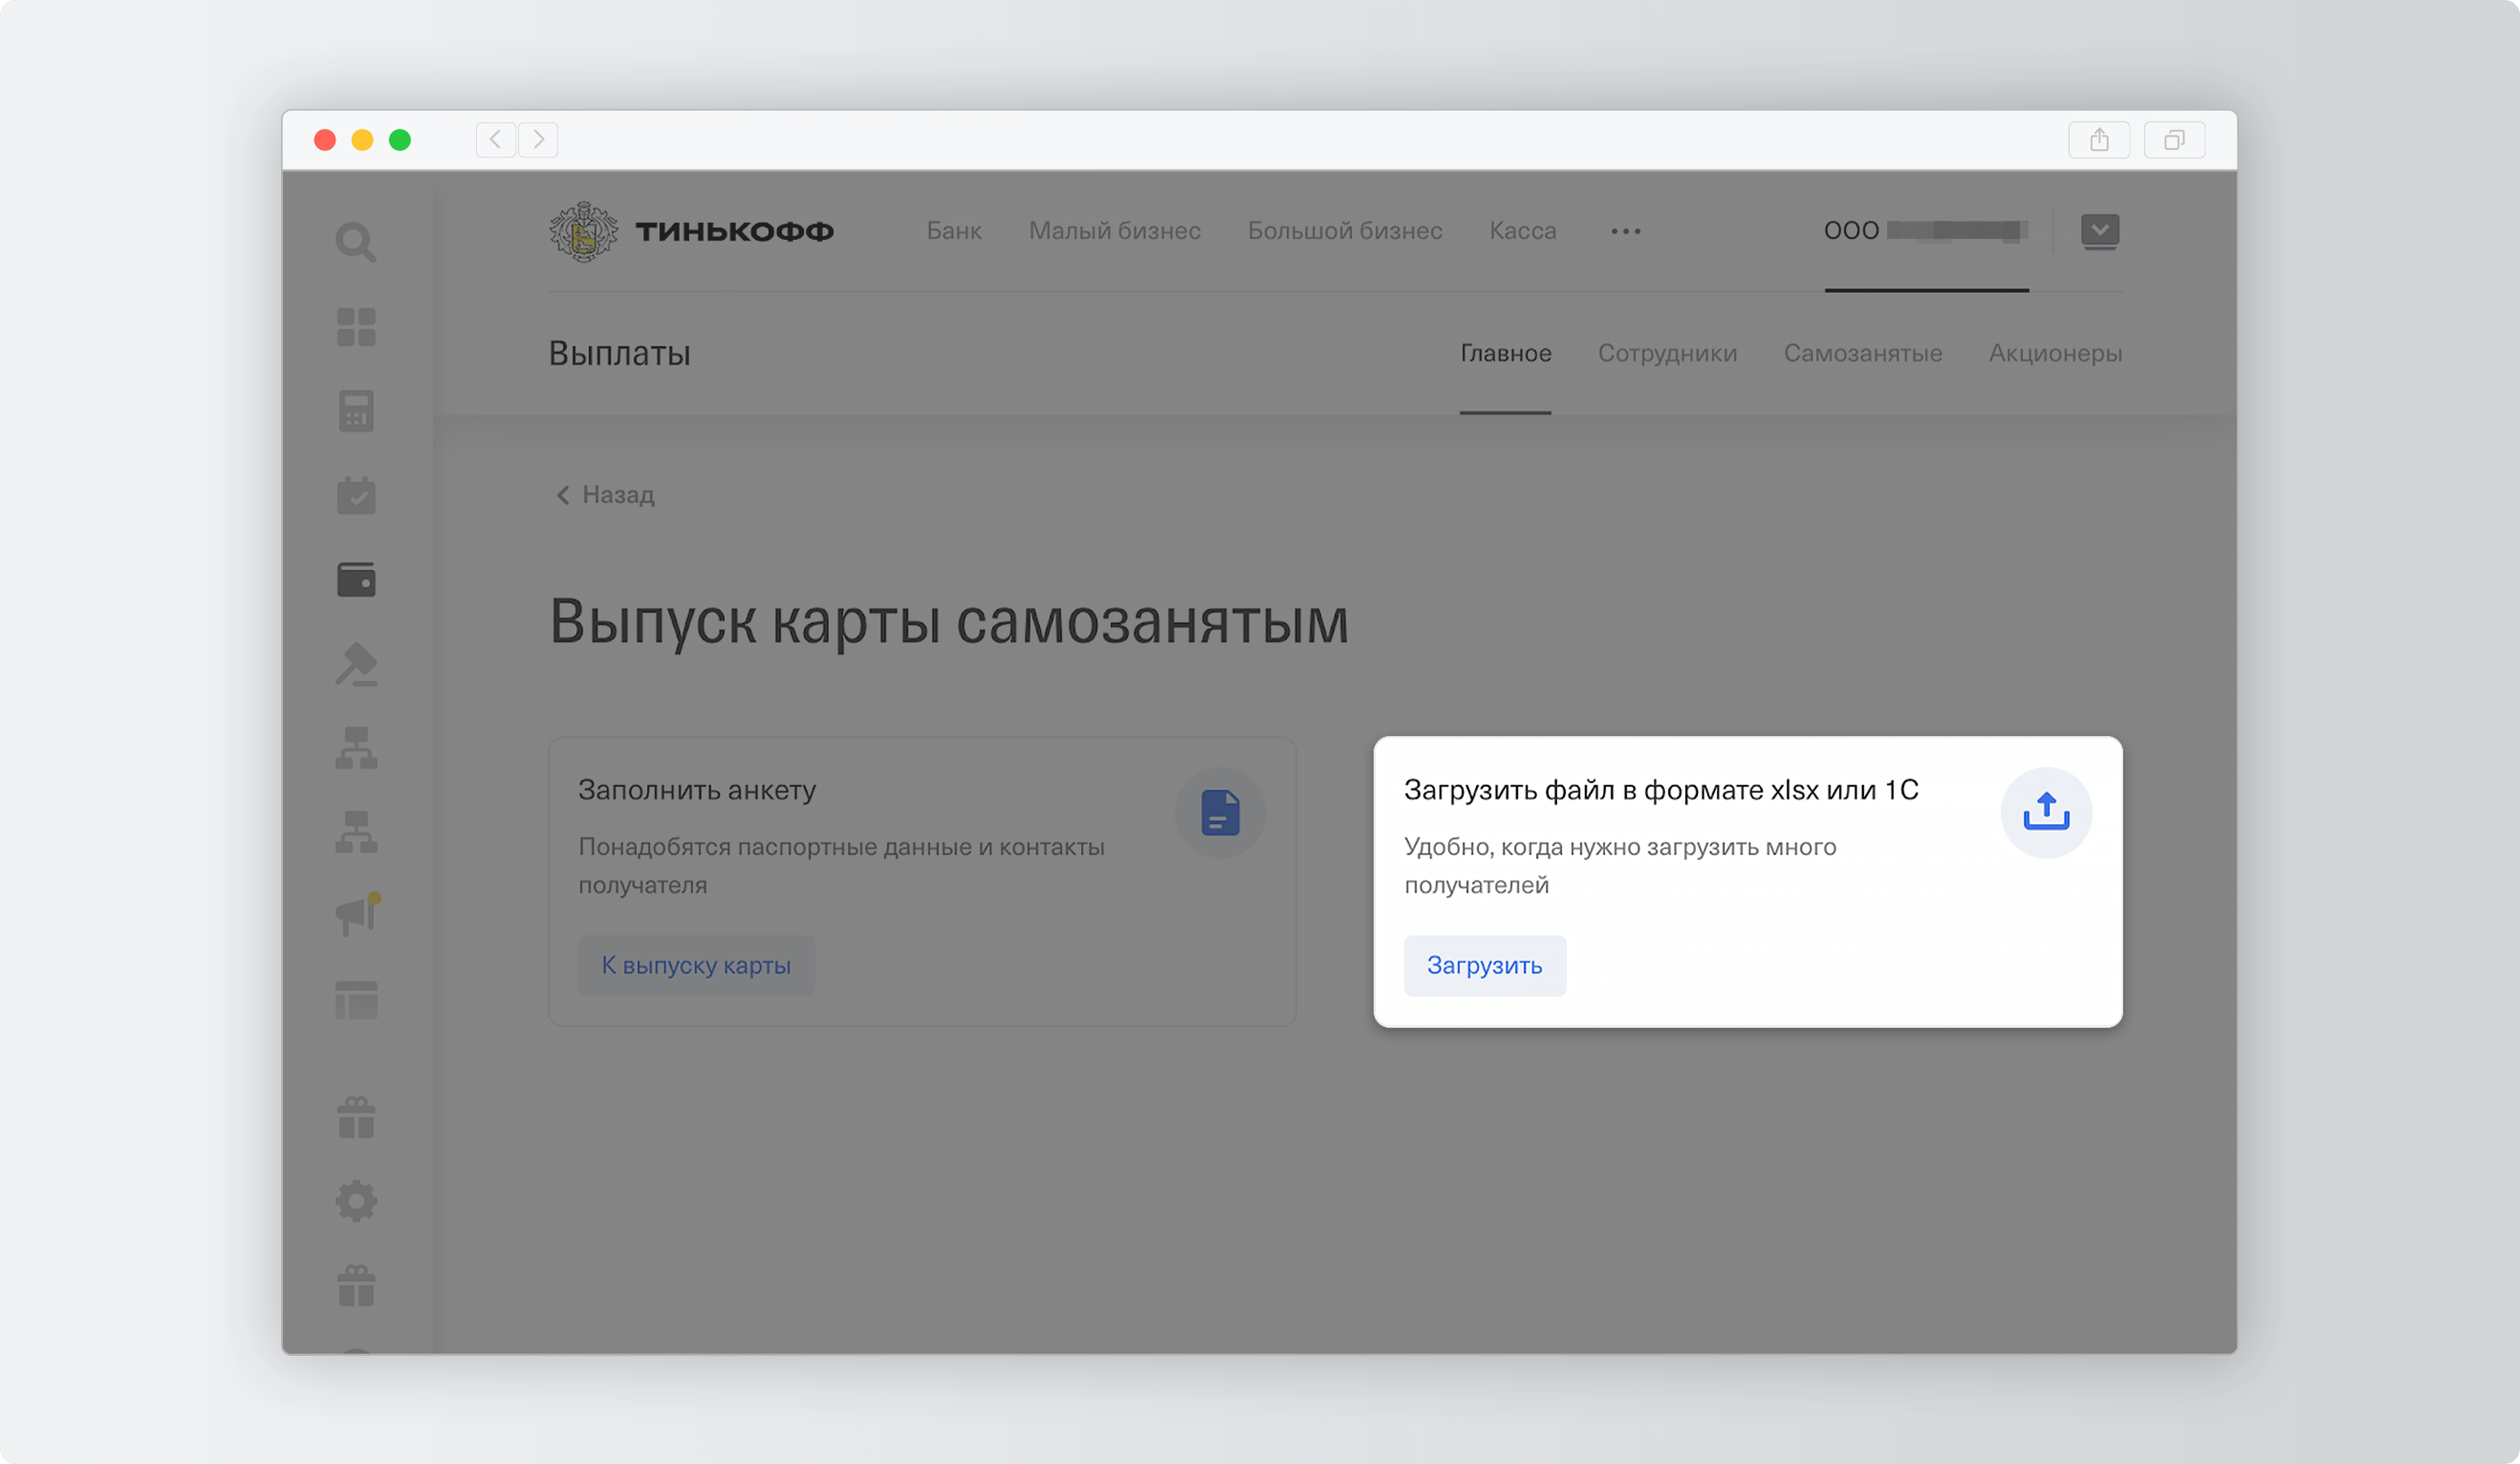The height and width of the screenshot is (1464, 2520).
Task: Click the calendar checkmark icon in sidebar
Action: 356,495
